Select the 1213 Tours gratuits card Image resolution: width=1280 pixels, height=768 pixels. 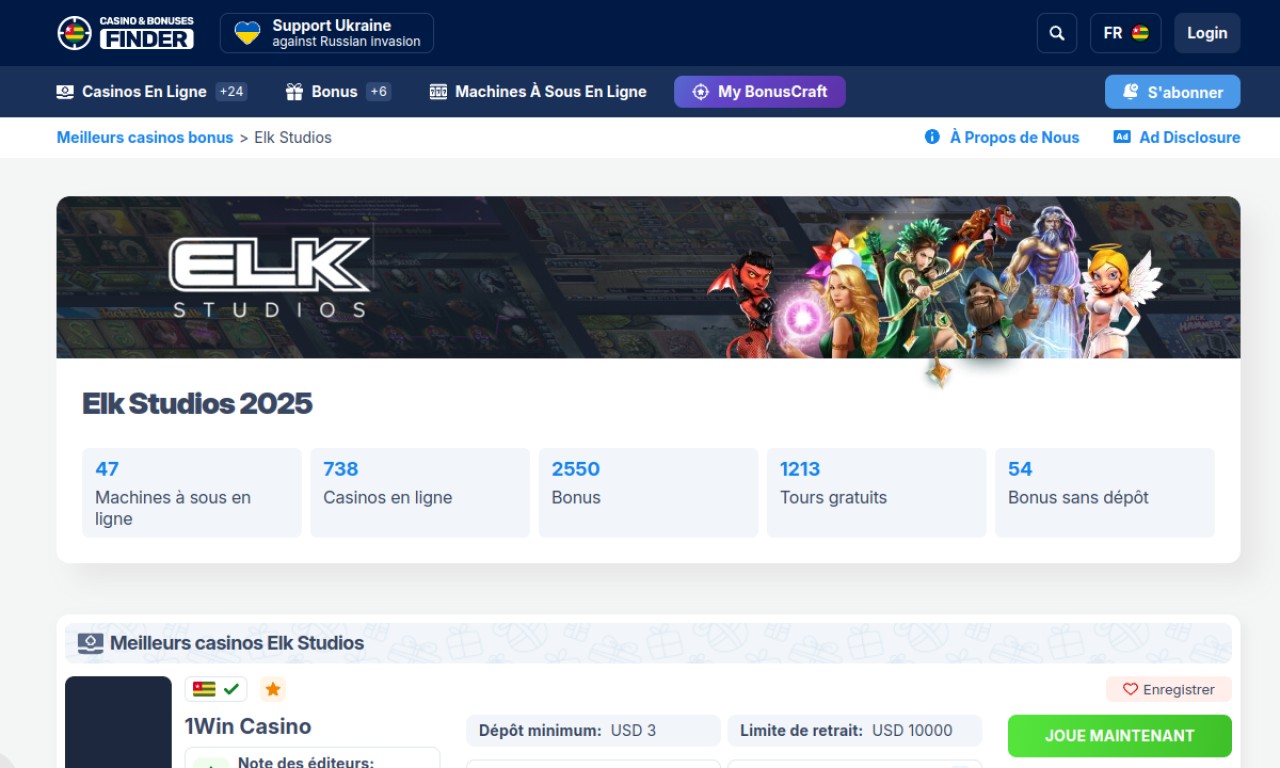click(x=876, y=493)
